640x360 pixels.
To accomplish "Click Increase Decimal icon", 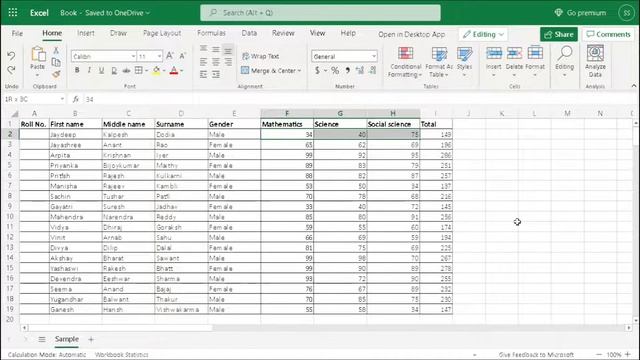I will pos(360,71).
